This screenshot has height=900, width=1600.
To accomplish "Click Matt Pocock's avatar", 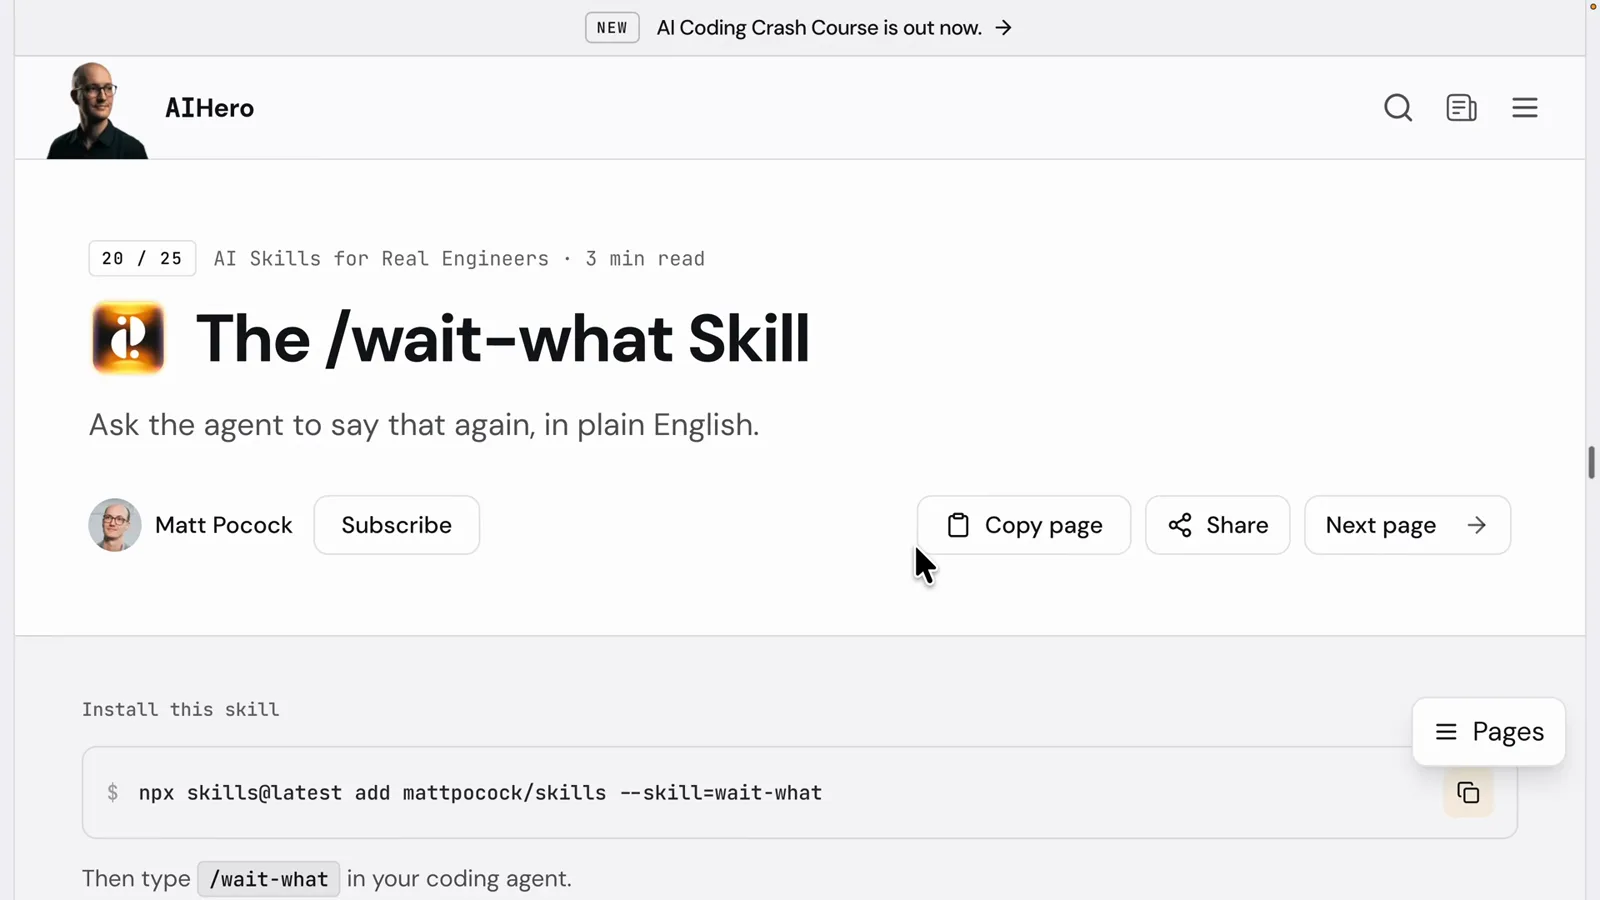I will tap(114, 525).
